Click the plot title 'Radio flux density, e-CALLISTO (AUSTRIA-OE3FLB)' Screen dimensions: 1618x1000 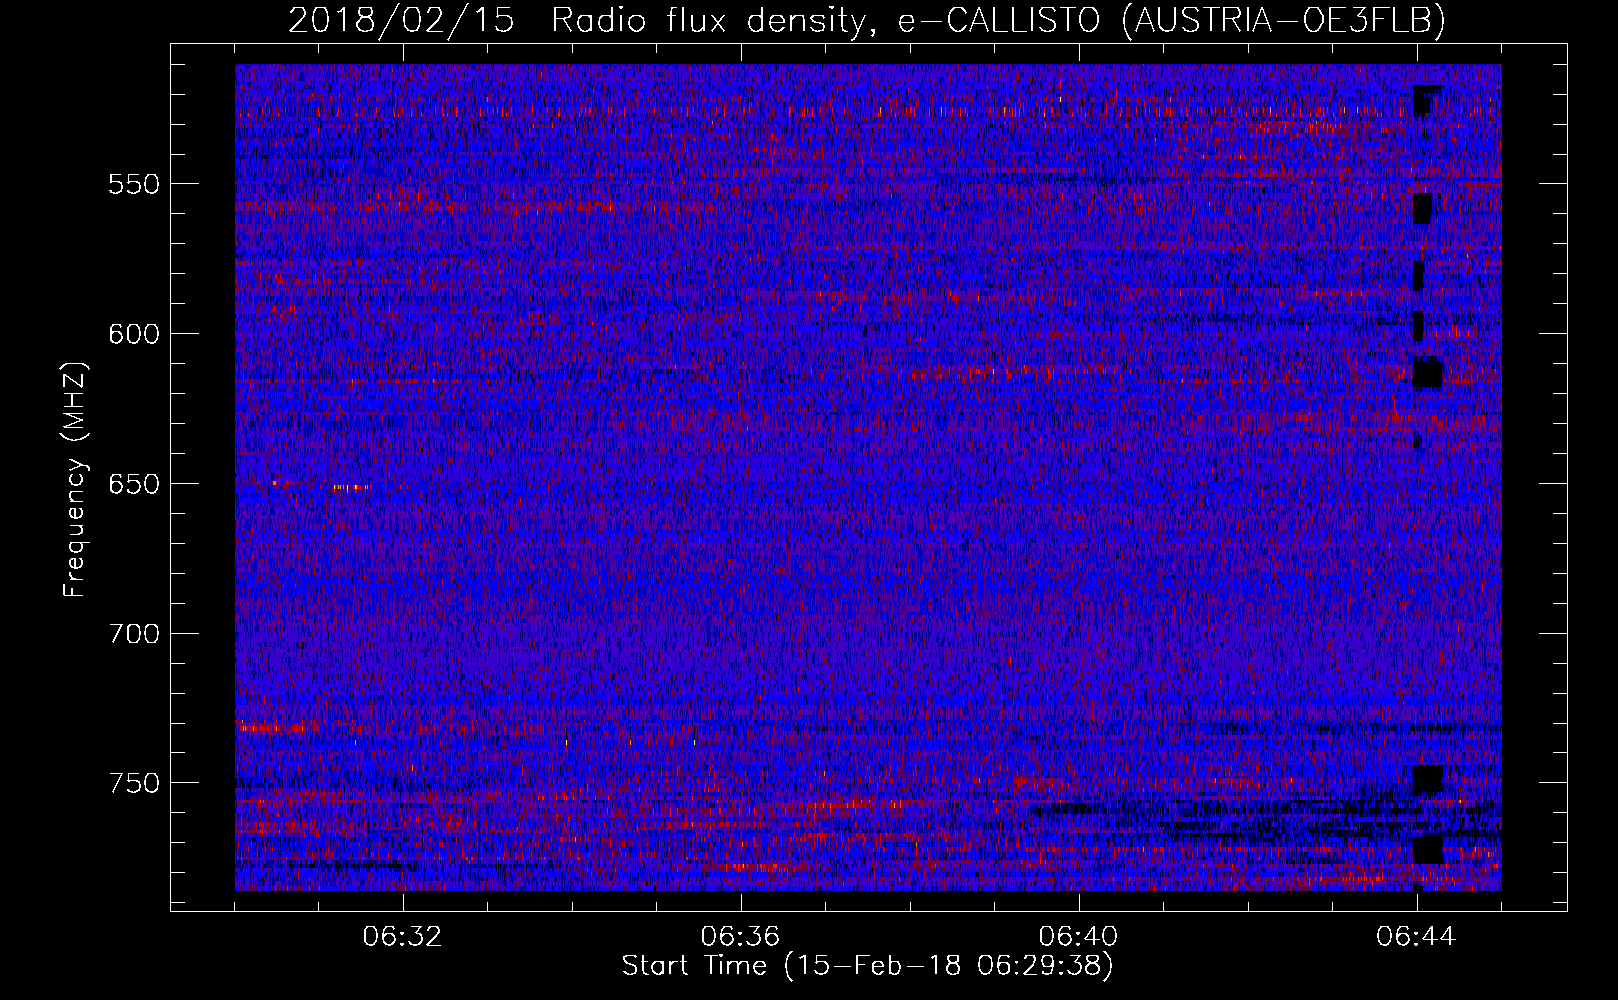(x=998, y=20)
